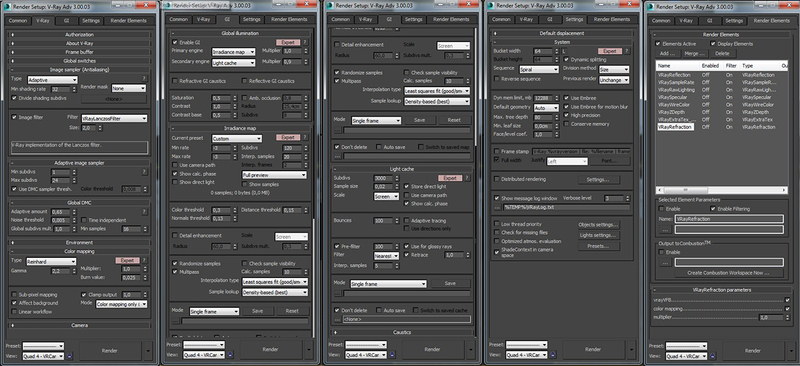Click Min shading rate spinner arrows
The width and height of the screenshot is (800, 366).
[74, 89]
